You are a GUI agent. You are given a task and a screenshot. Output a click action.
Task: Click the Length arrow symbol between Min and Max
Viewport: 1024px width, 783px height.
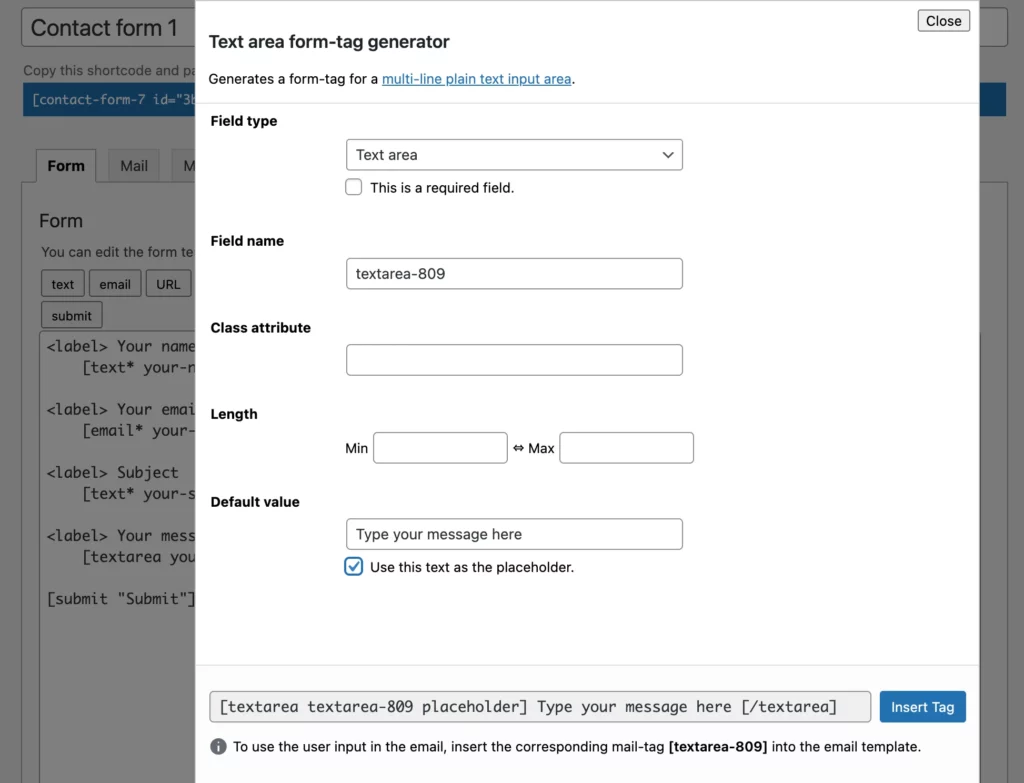518,448
